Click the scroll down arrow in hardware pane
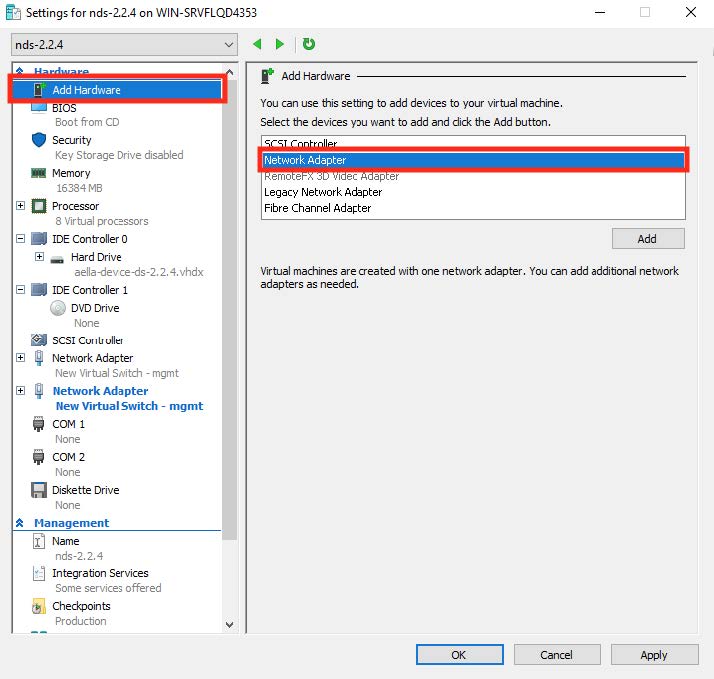Screen dimensions: 714x679 [229, 625]
